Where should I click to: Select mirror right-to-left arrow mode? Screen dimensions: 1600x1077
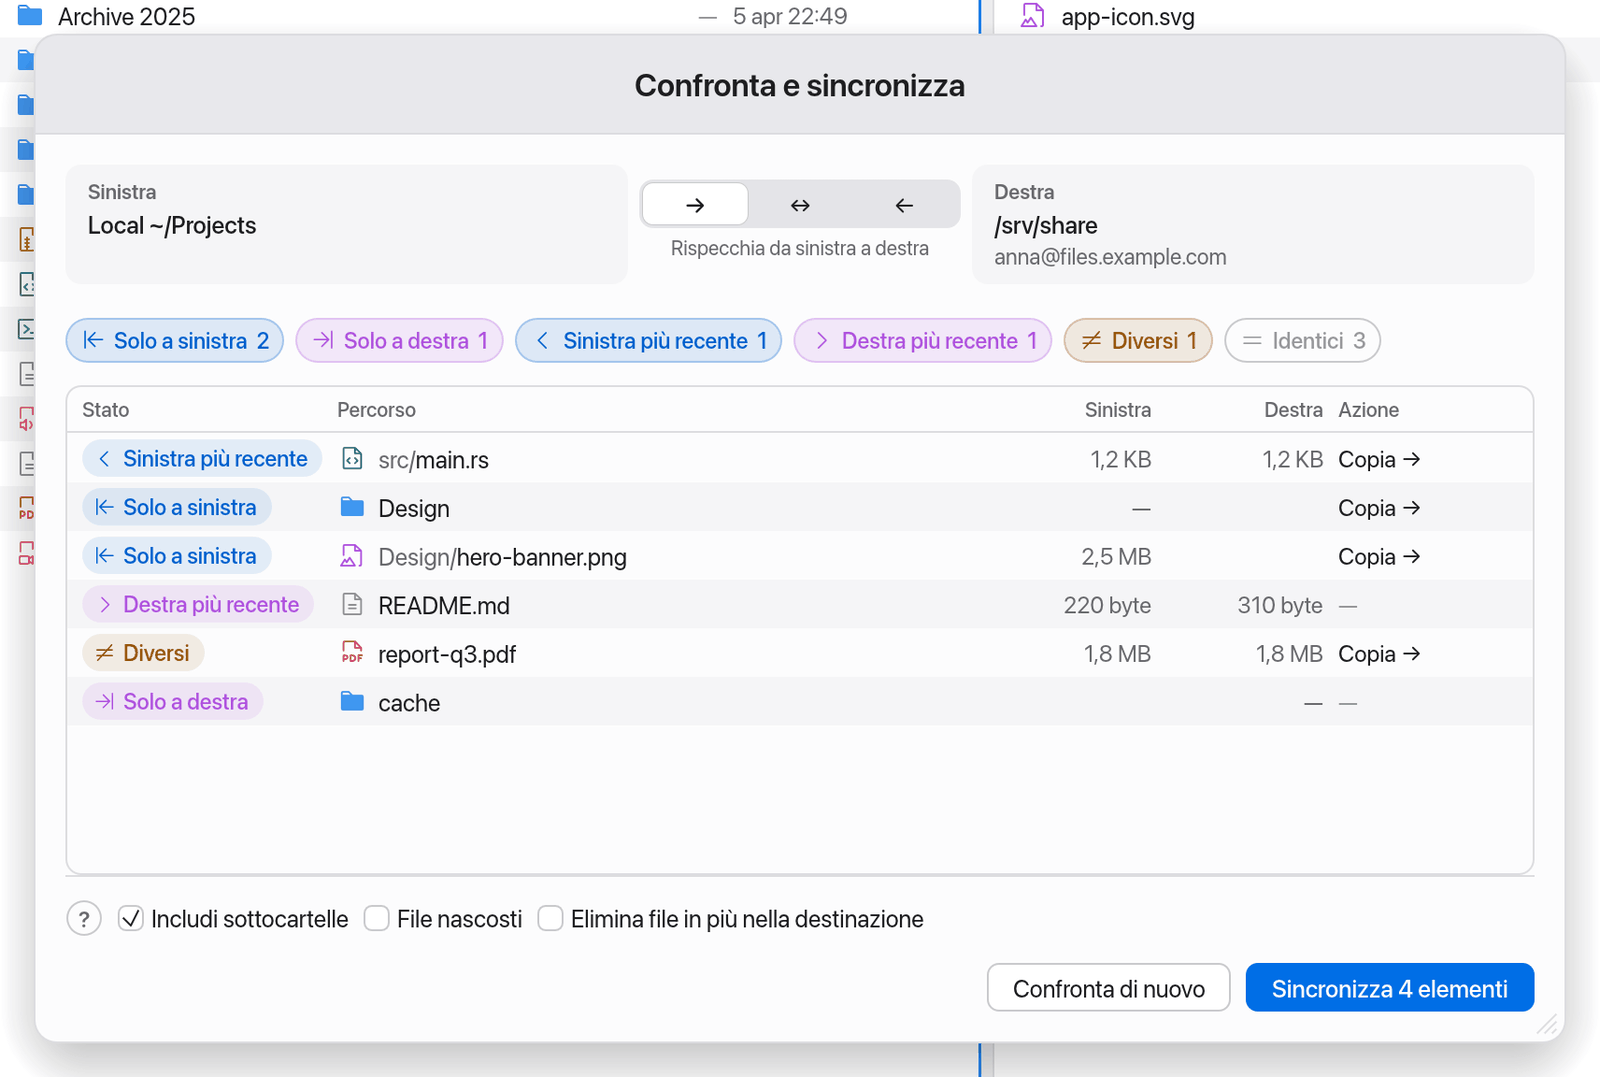click(x=904, y=205)
